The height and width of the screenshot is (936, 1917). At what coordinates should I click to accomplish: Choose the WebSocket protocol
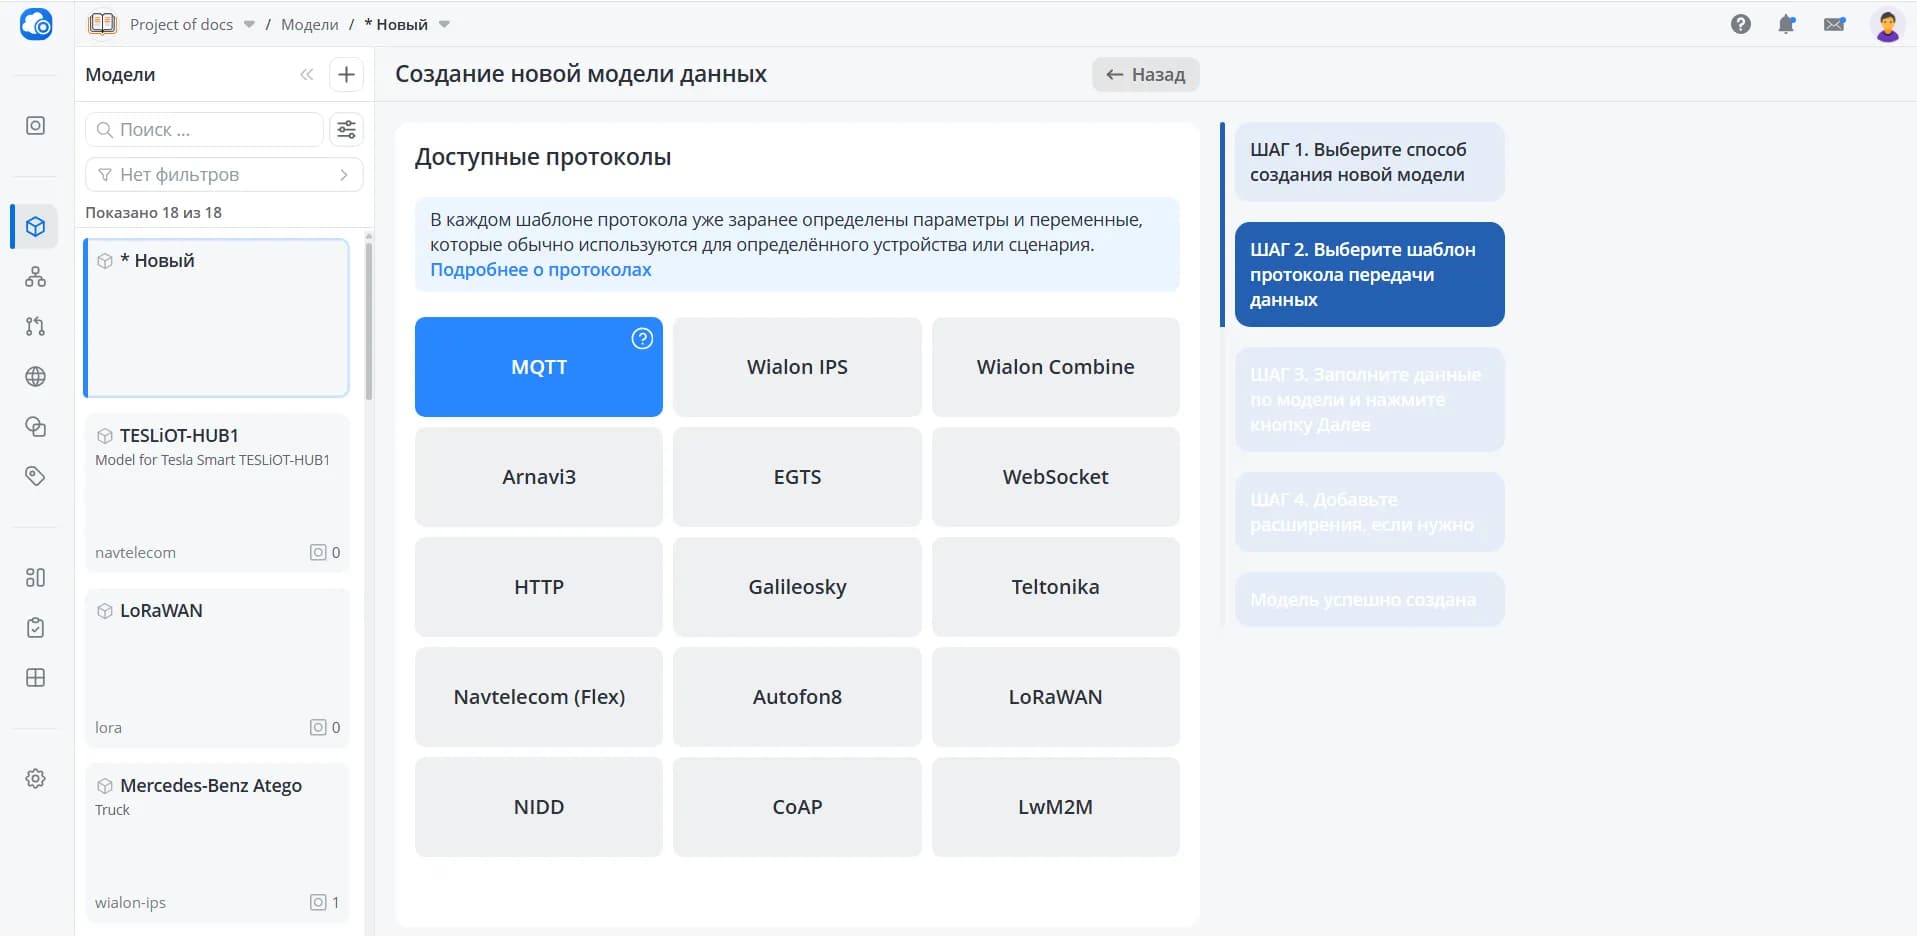1055,477
